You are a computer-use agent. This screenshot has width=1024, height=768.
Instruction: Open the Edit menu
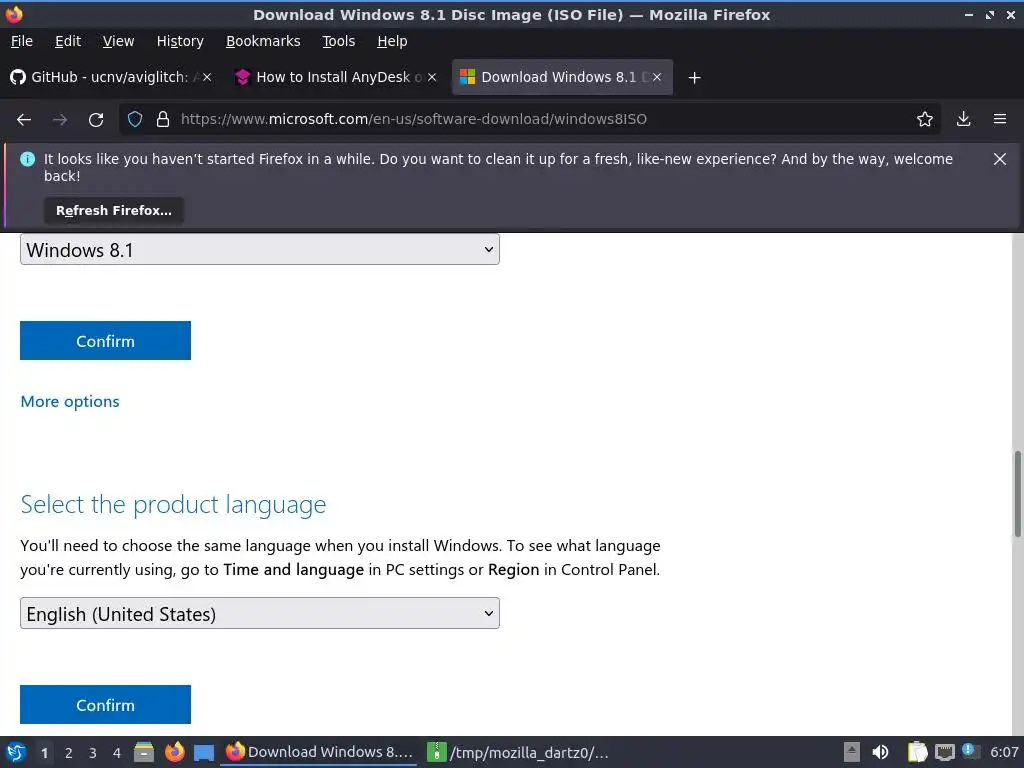point(68,41)
